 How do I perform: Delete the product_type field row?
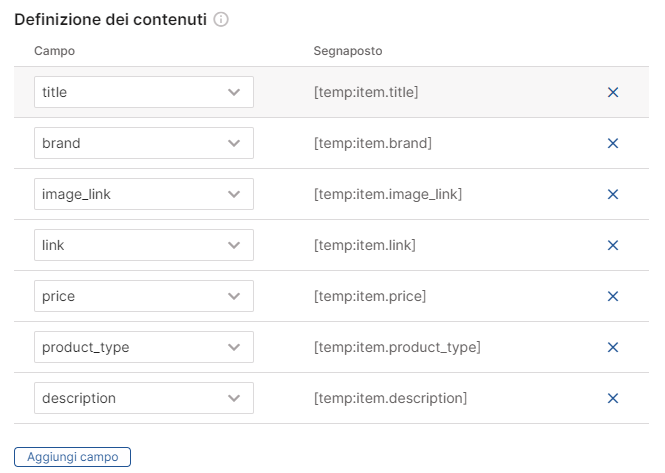coord(613,347)
